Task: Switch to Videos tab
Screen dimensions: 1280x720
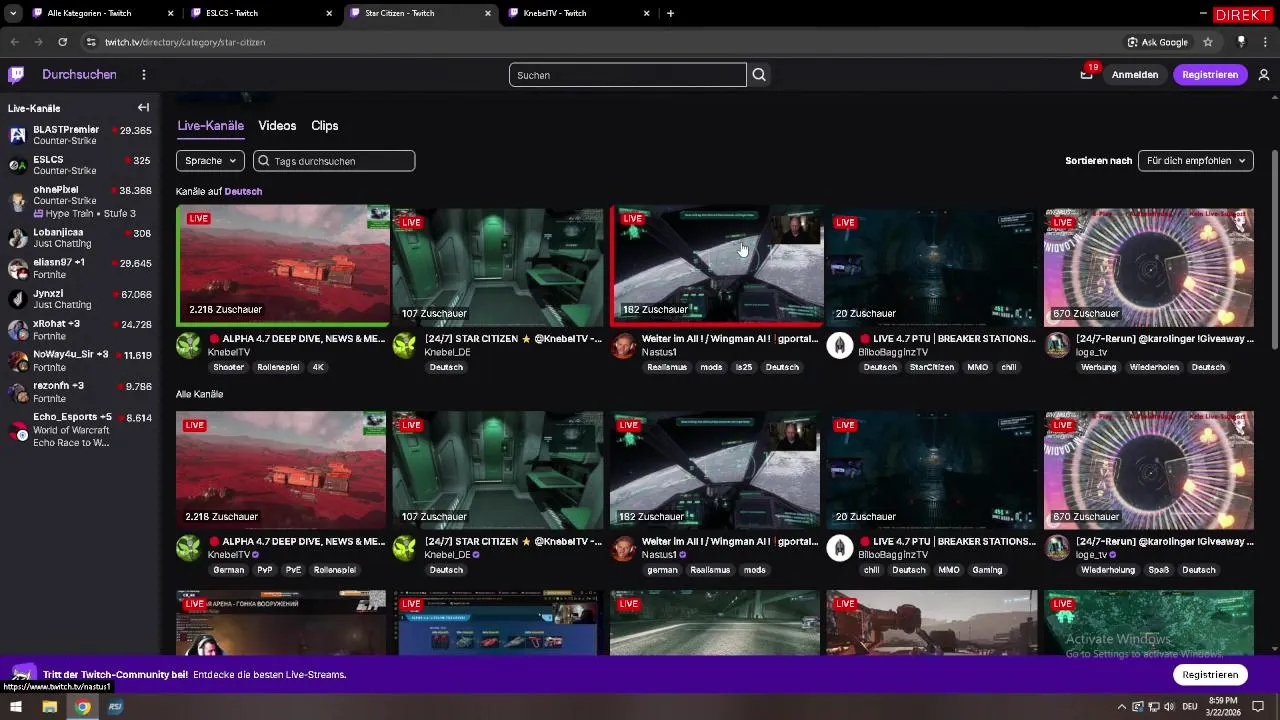Action: point(277,126)
